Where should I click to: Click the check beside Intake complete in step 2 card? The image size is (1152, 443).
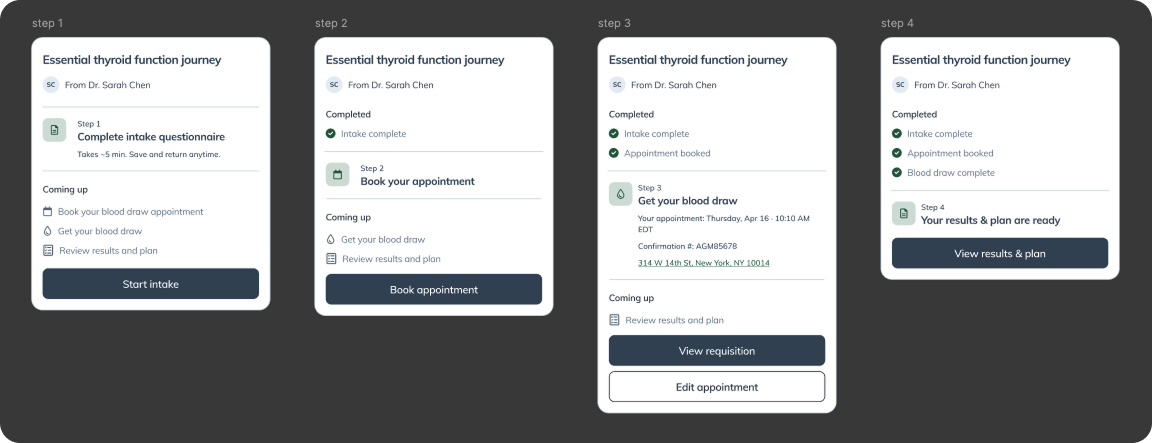point(331,134)
